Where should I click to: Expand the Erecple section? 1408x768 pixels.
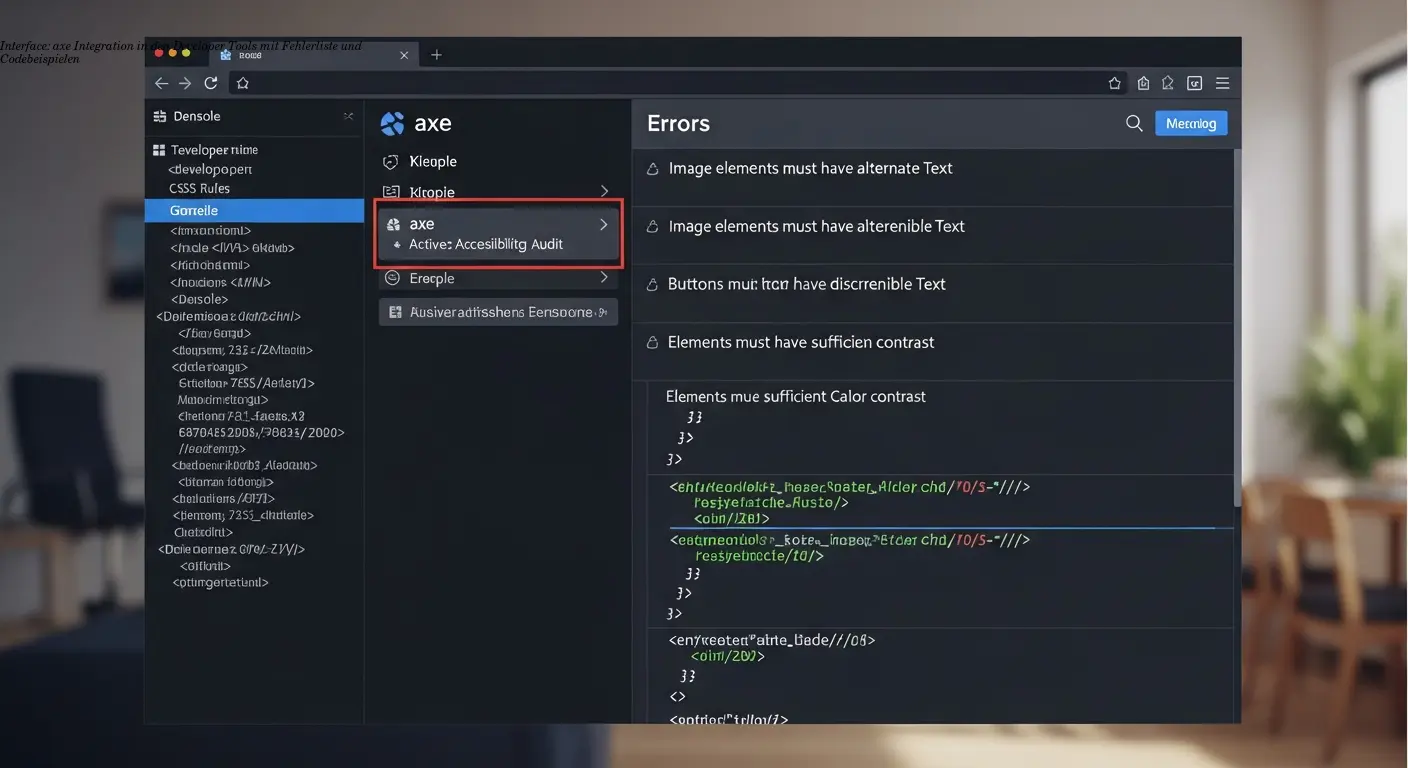tap(604, 277)
